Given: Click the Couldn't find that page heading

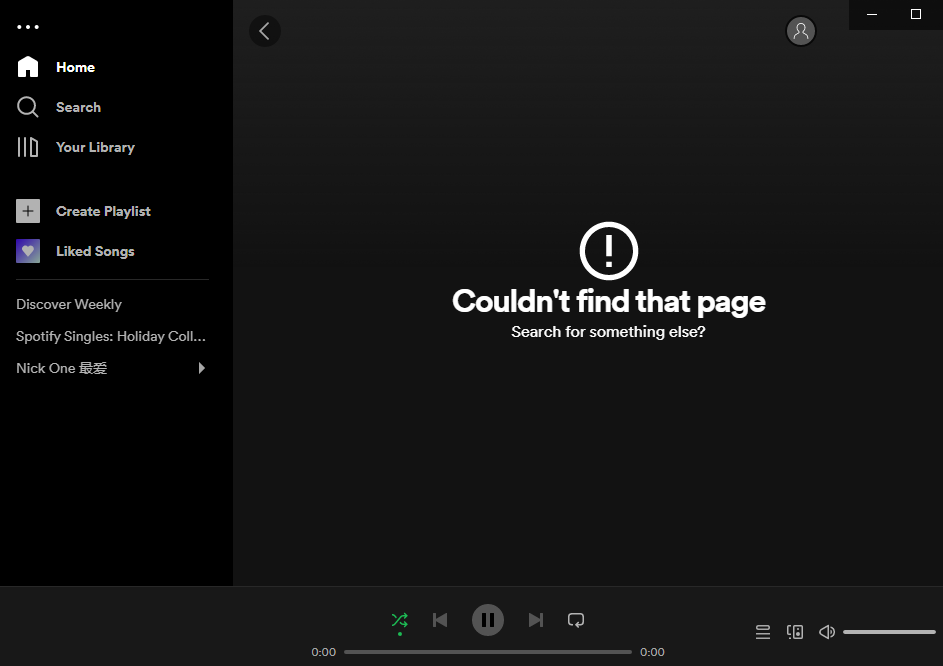Looking at the screenshot, I should click(609, 301).
